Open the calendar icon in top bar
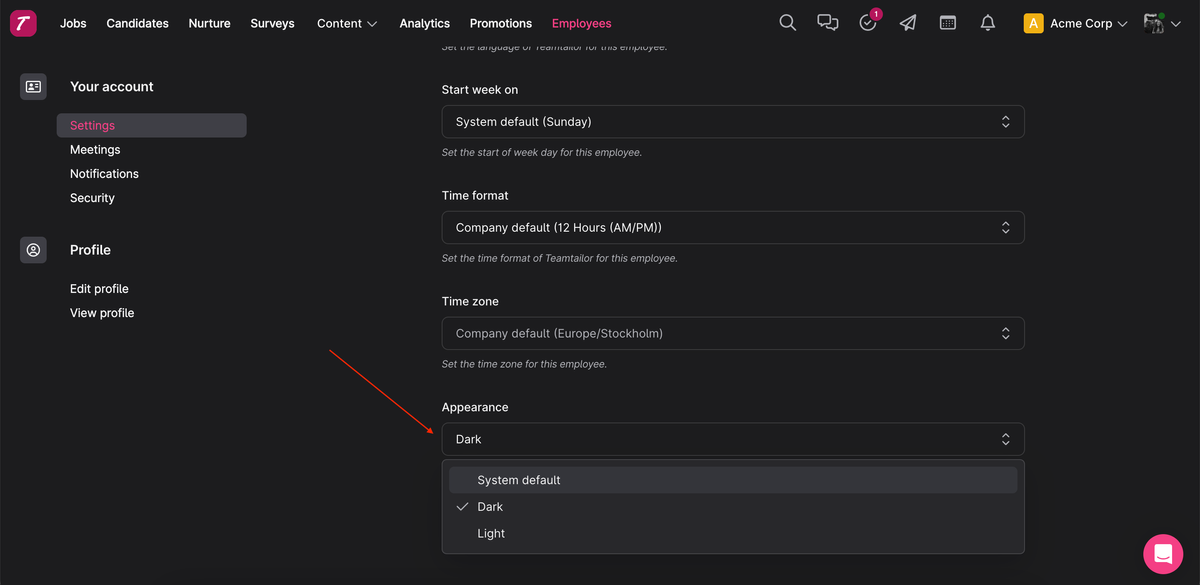Image resolution: width=1200 pixels, height=585 pixels. (948, 23)
